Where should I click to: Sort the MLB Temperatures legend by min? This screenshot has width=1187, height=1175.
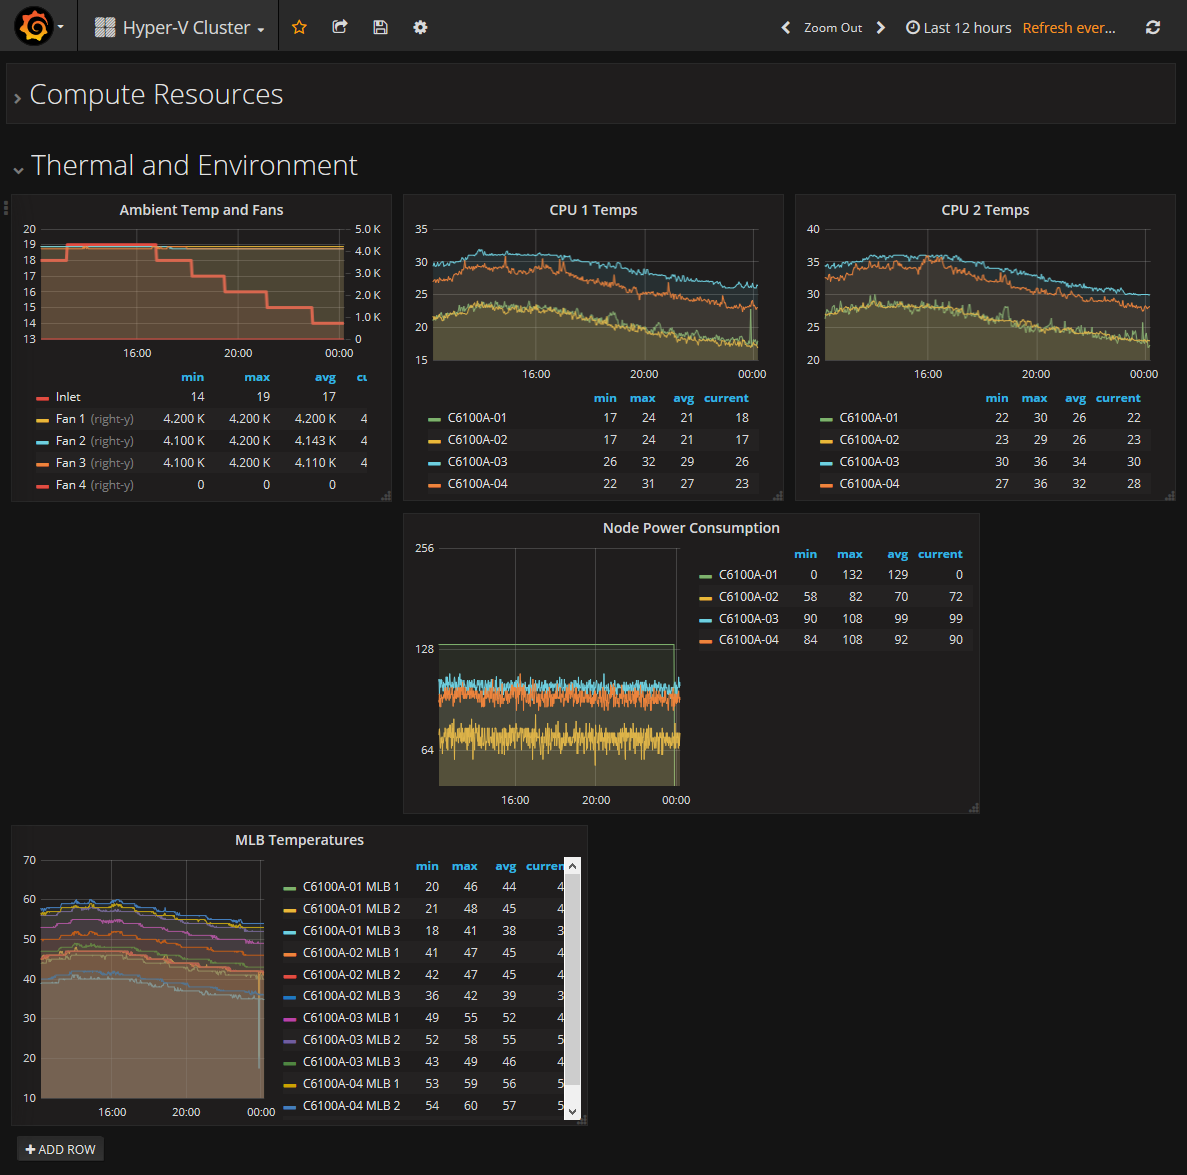coord(427,866)
